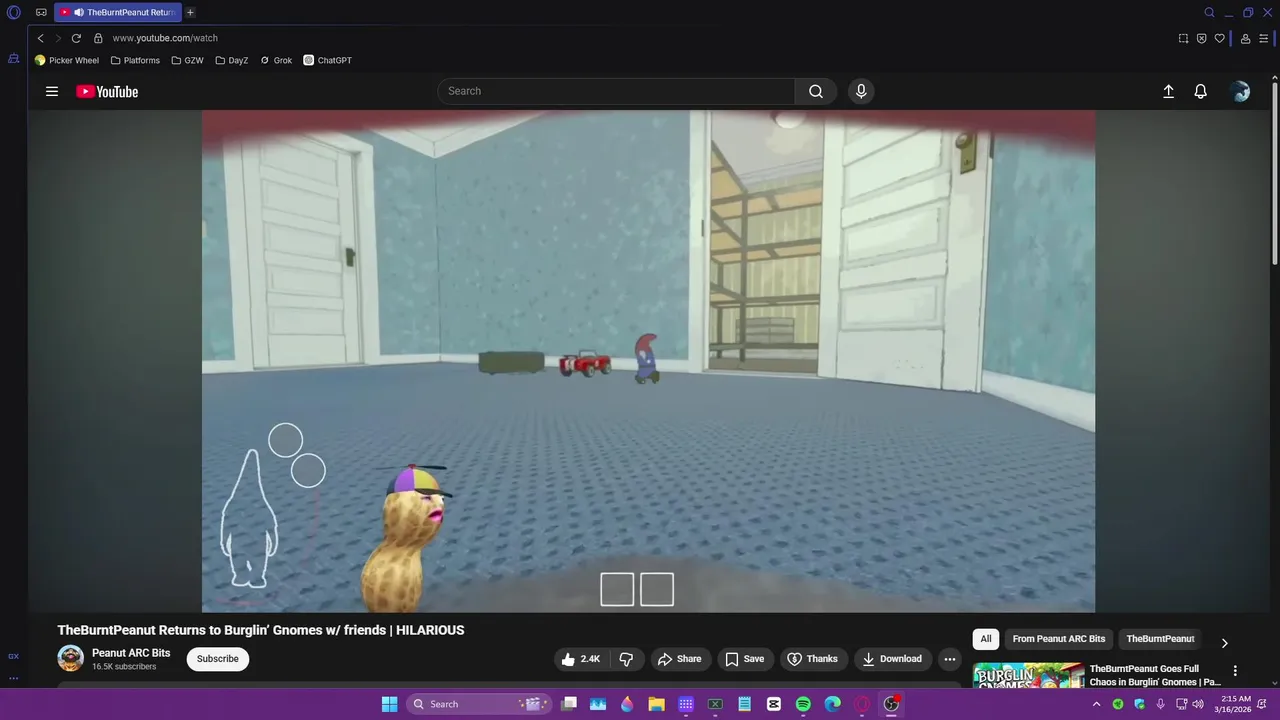
Task: Dislike the video
Action: pyautogui.click(x=626, y=659)
